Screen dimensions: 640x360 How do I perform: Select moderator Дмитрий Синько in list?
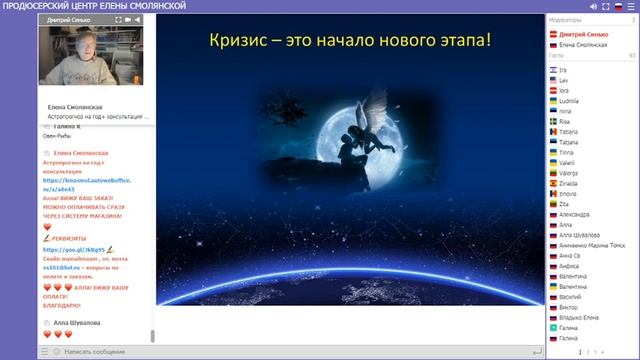pos(583,35)
